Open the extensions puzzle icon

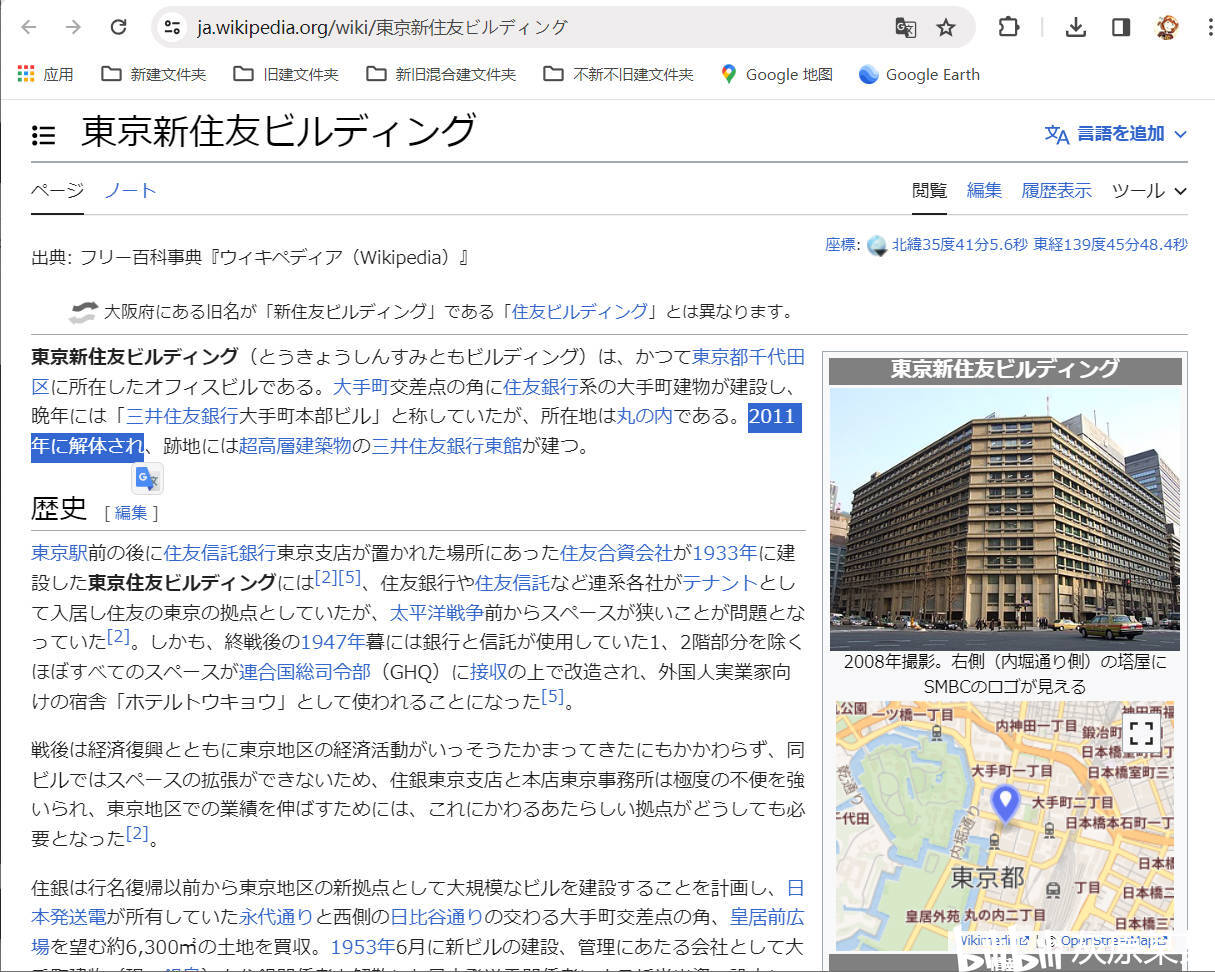[x=1009, y=27]
